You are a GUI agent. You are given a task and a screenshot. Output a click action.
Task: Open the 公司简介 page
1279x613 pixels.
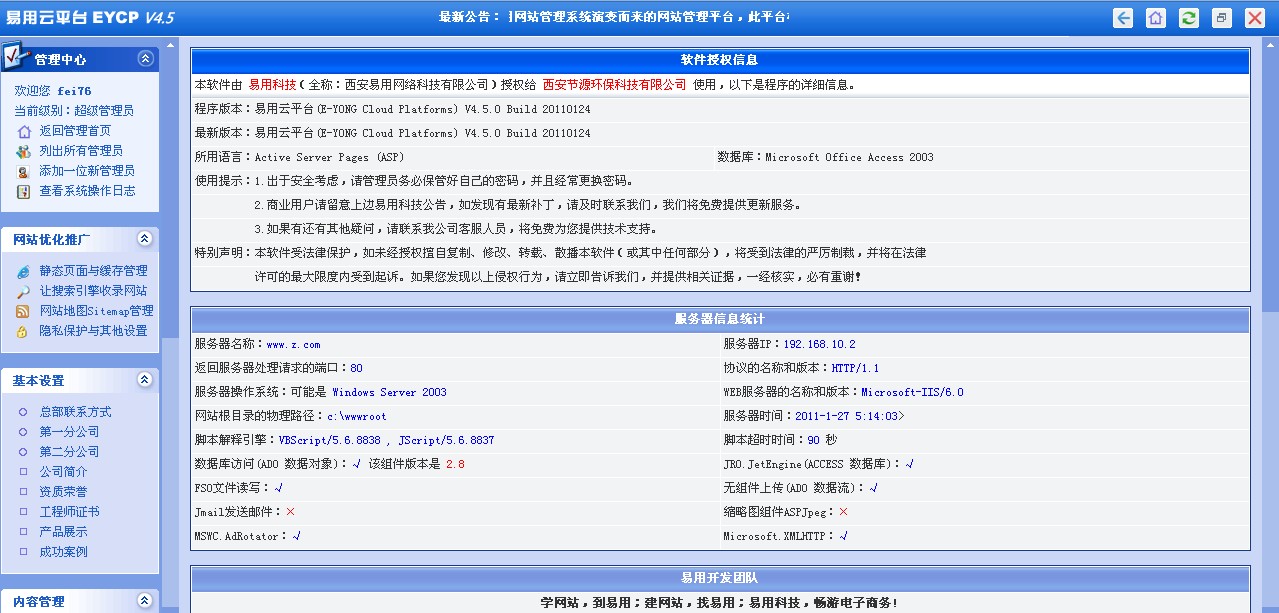click(63, 472)
